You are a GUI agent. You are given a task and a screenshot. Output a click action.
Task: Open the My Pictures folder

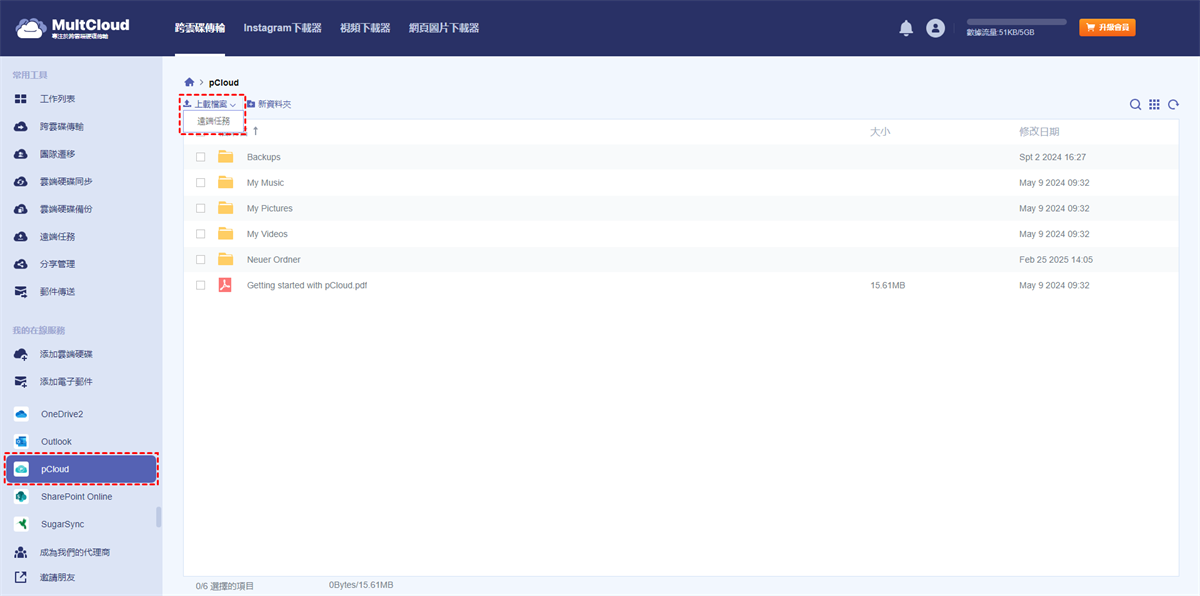(270, 208)
